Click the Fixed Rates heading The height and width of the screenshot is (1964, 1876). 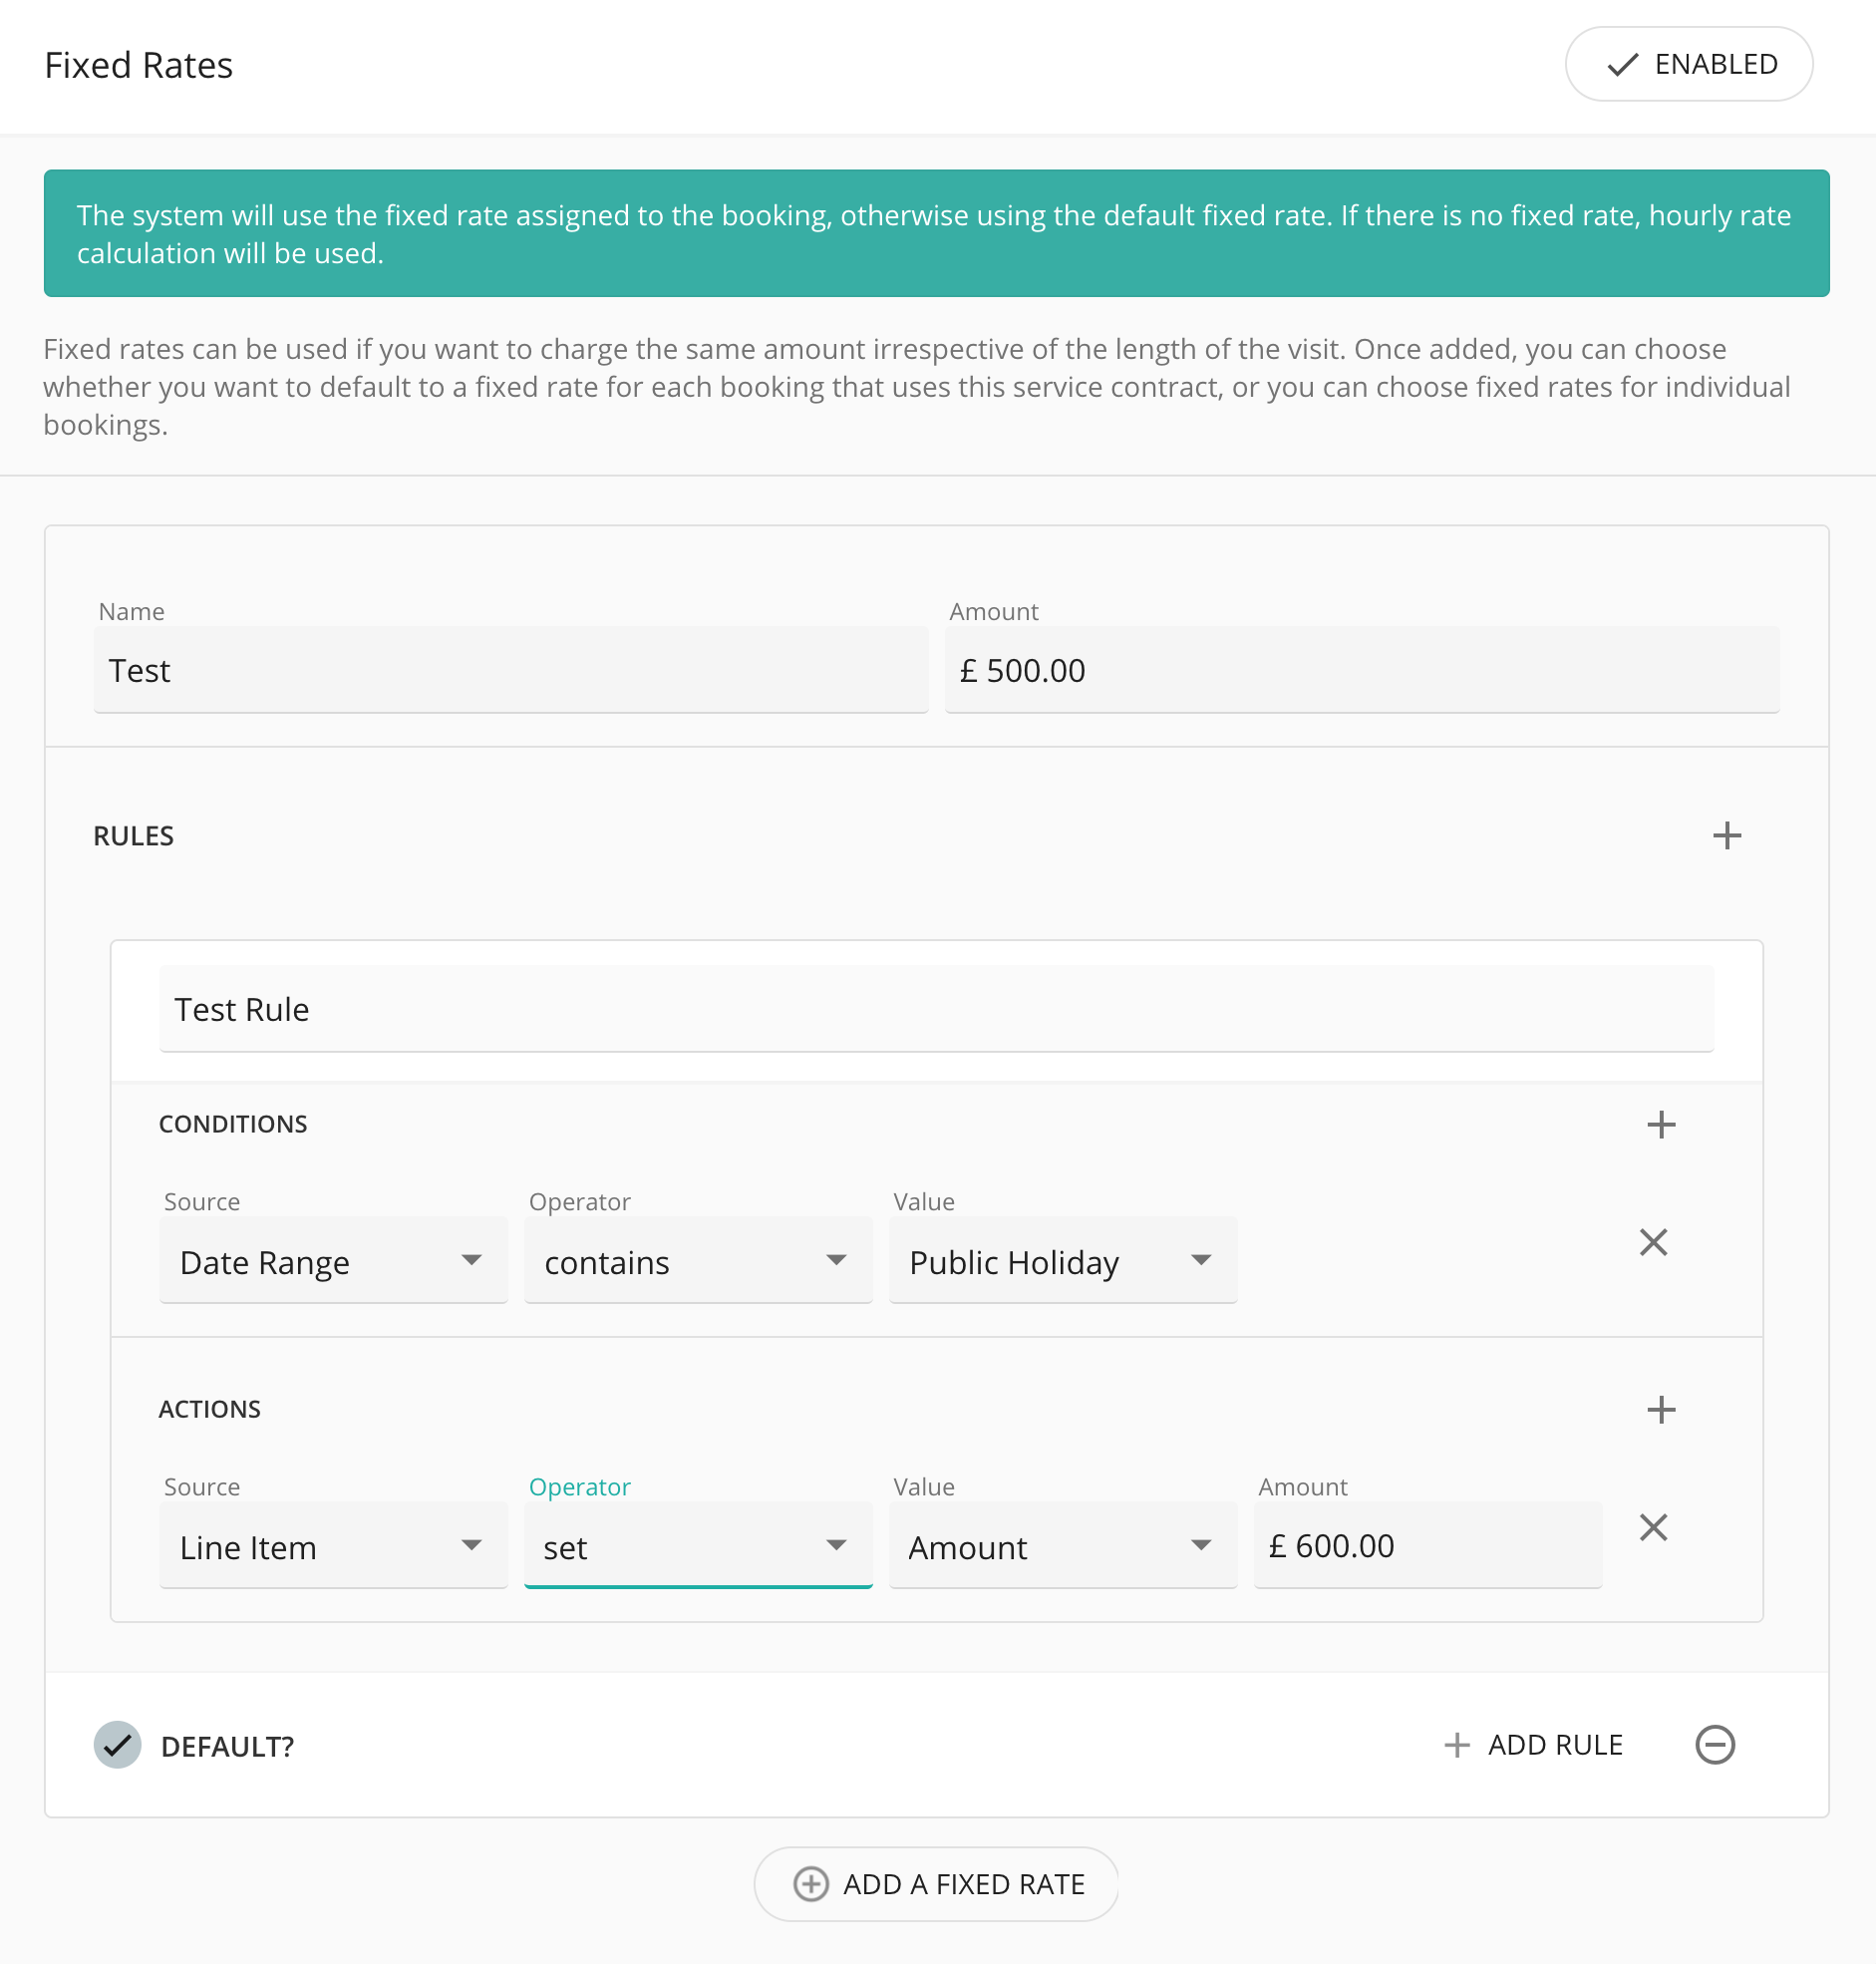[x=139, y=65]
